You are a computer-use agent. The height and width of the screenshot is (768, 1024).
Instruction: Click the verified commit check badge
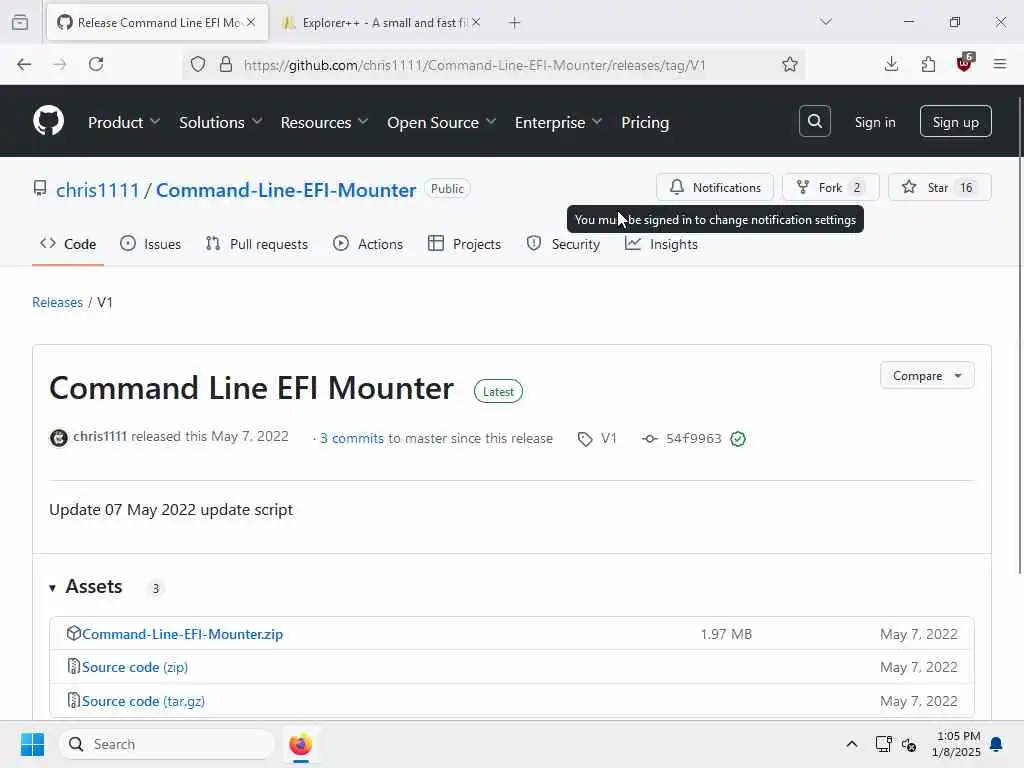click(x=738, y=439)
